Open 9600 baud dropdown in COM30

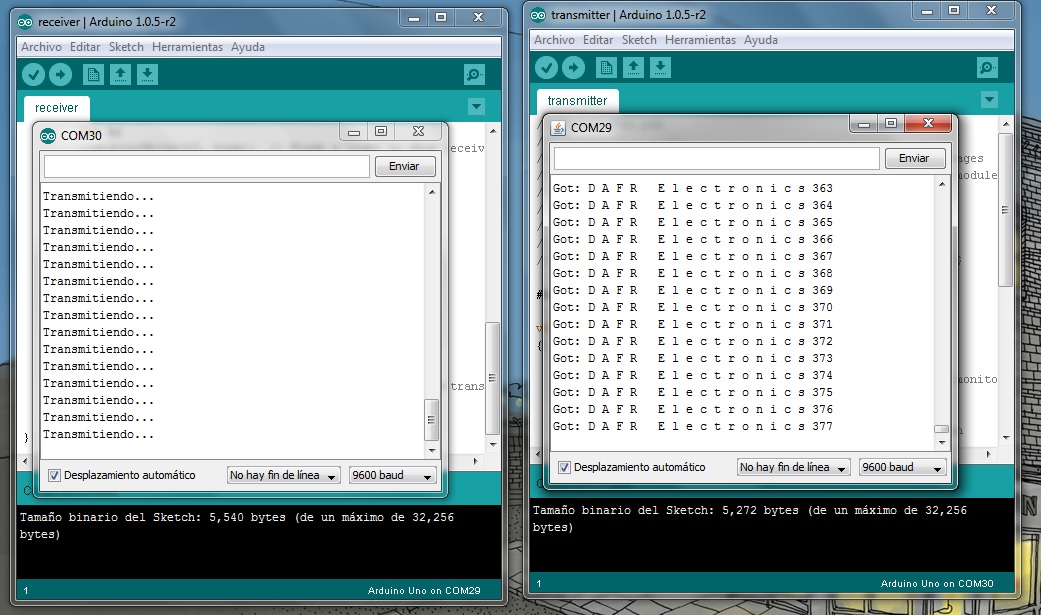tap(392, 475)
